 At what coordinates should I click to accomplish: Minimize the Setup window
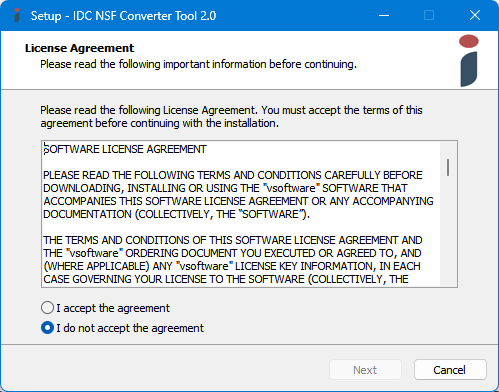384,15
